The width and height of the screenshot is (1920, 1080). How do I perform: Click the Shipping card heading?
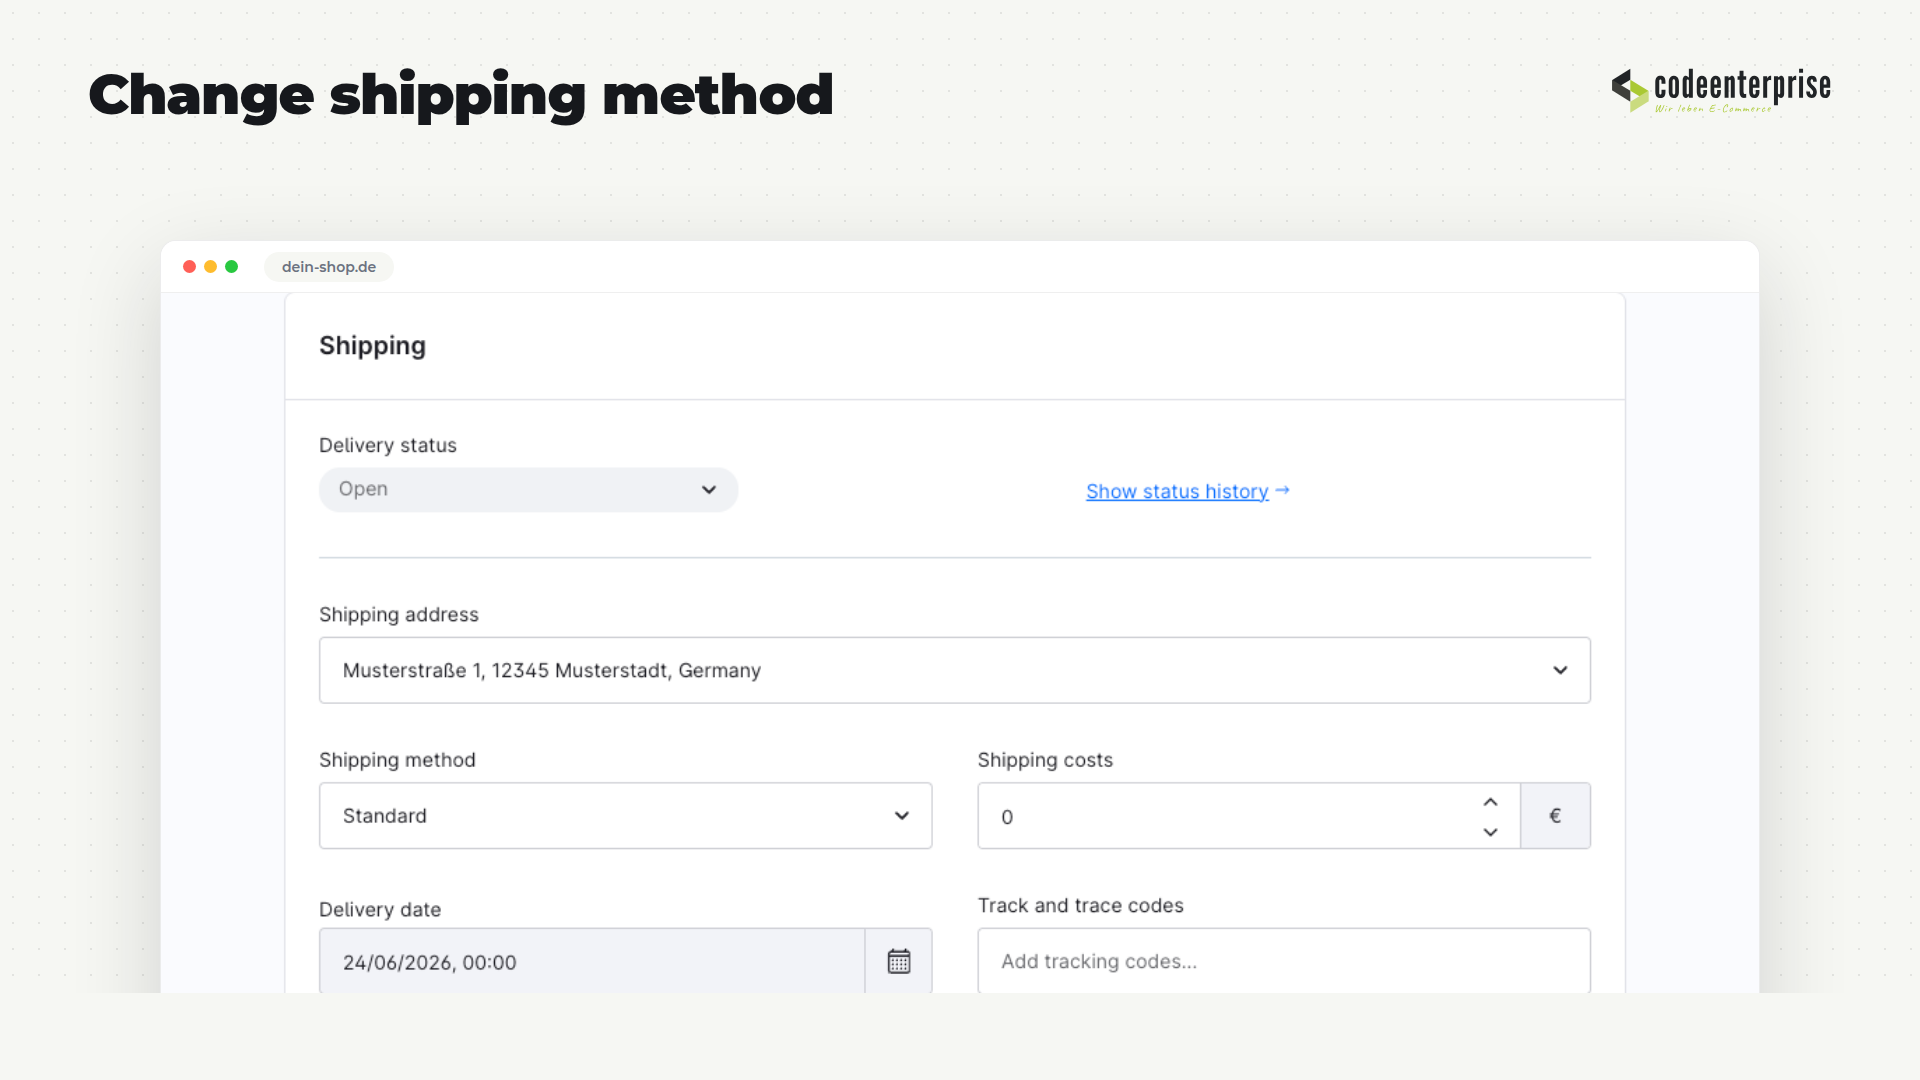372,346
